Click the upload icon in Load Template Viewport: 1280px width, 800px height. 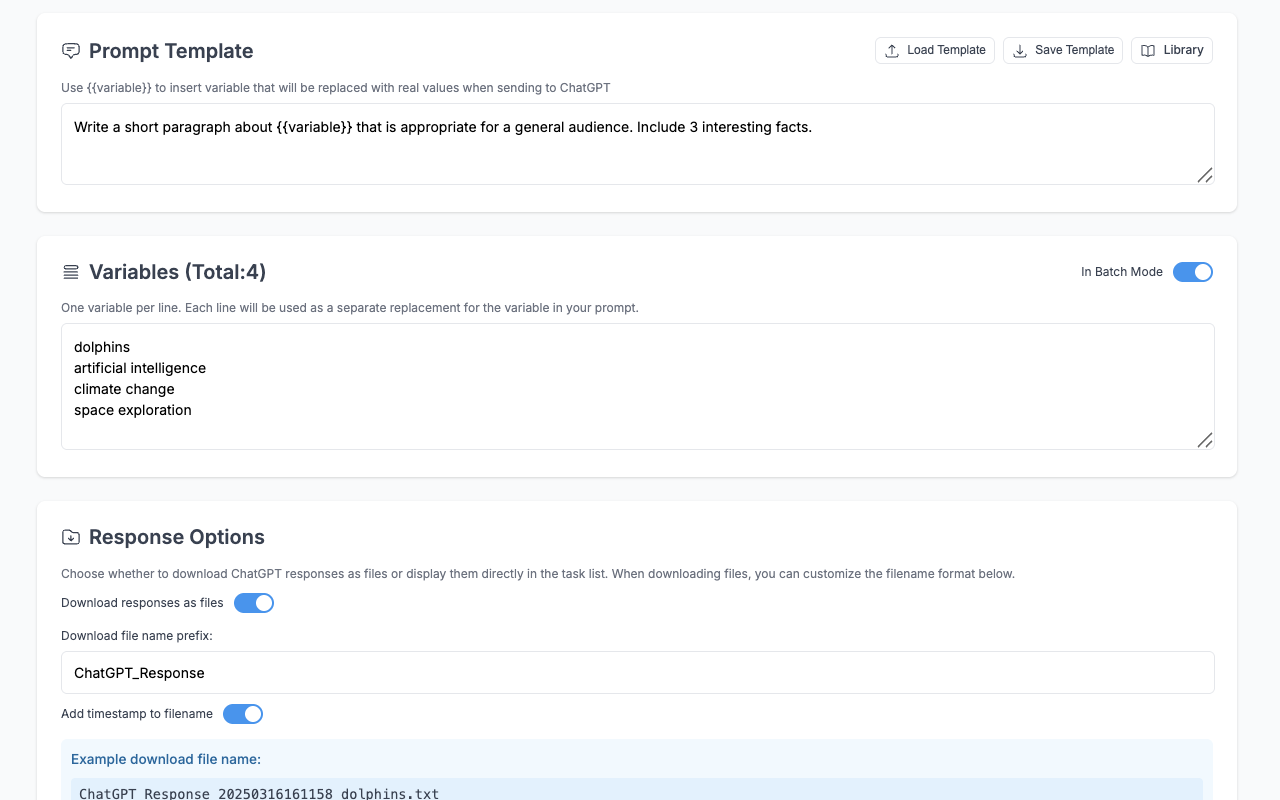(x=892, y=51)
